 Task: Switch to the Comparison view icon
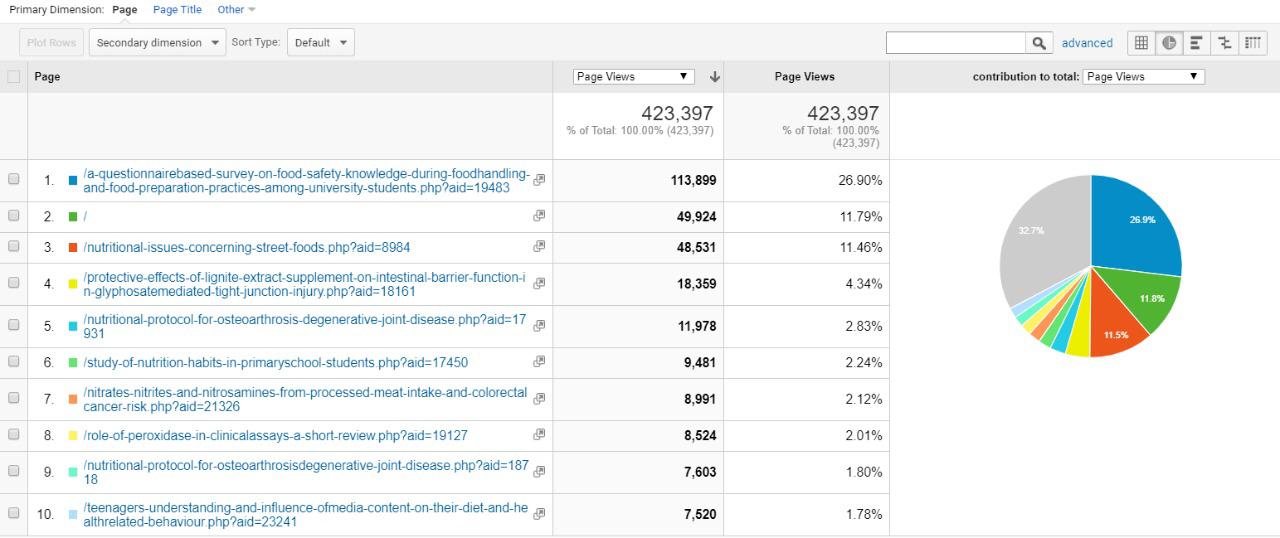[1224, 43]
